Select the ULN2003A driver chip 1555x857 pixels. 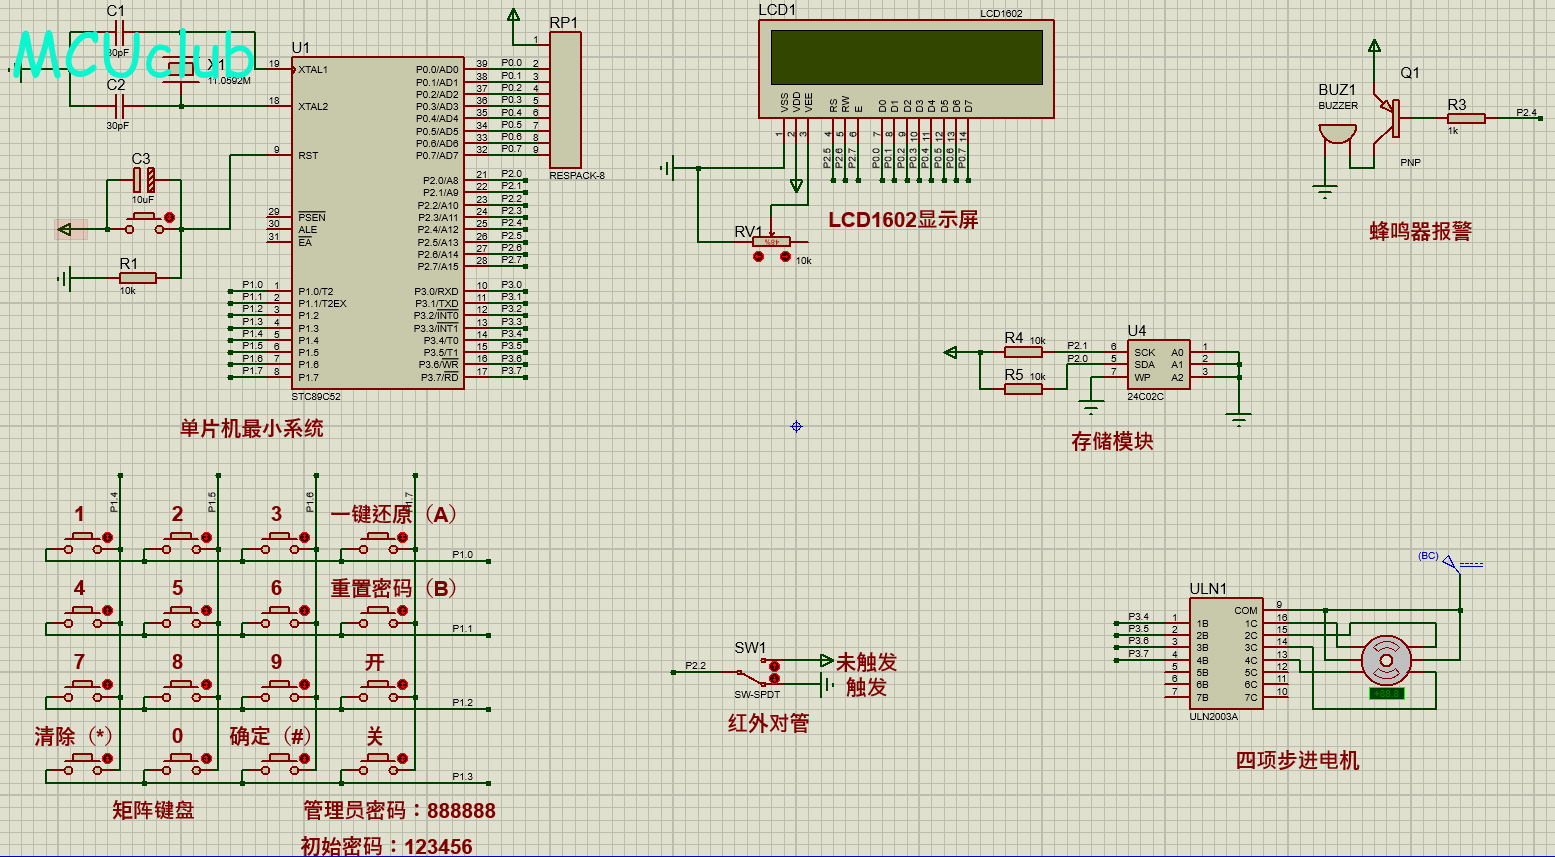(1225, 653)
